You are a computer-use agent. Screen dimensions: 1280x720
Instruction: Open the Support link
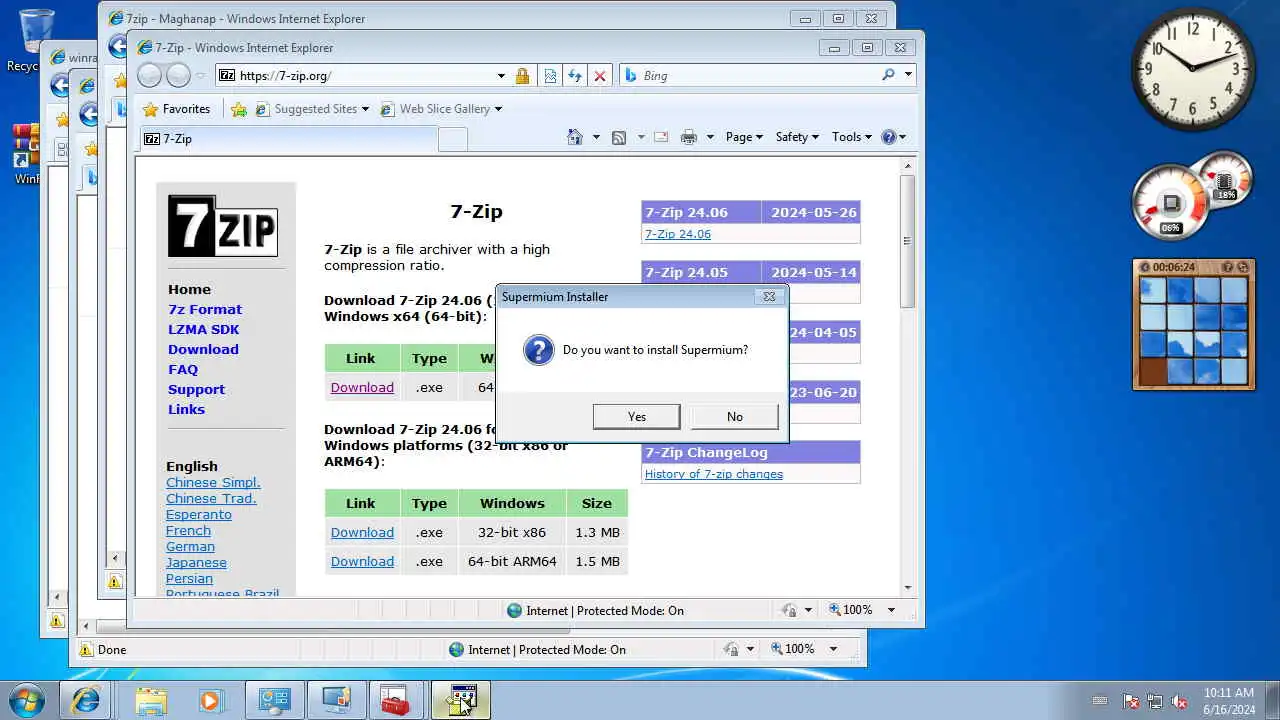(196, 389)
